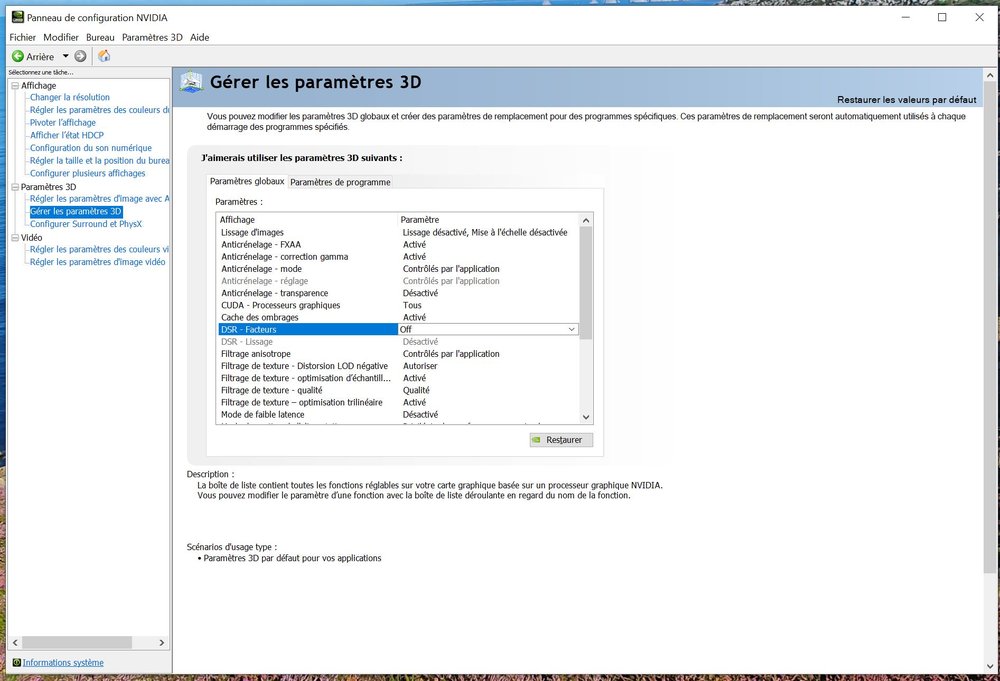Select CUDA - Processeurs graphiques row
Viewport: 1000px width, 681px height.
click(399, 305)
